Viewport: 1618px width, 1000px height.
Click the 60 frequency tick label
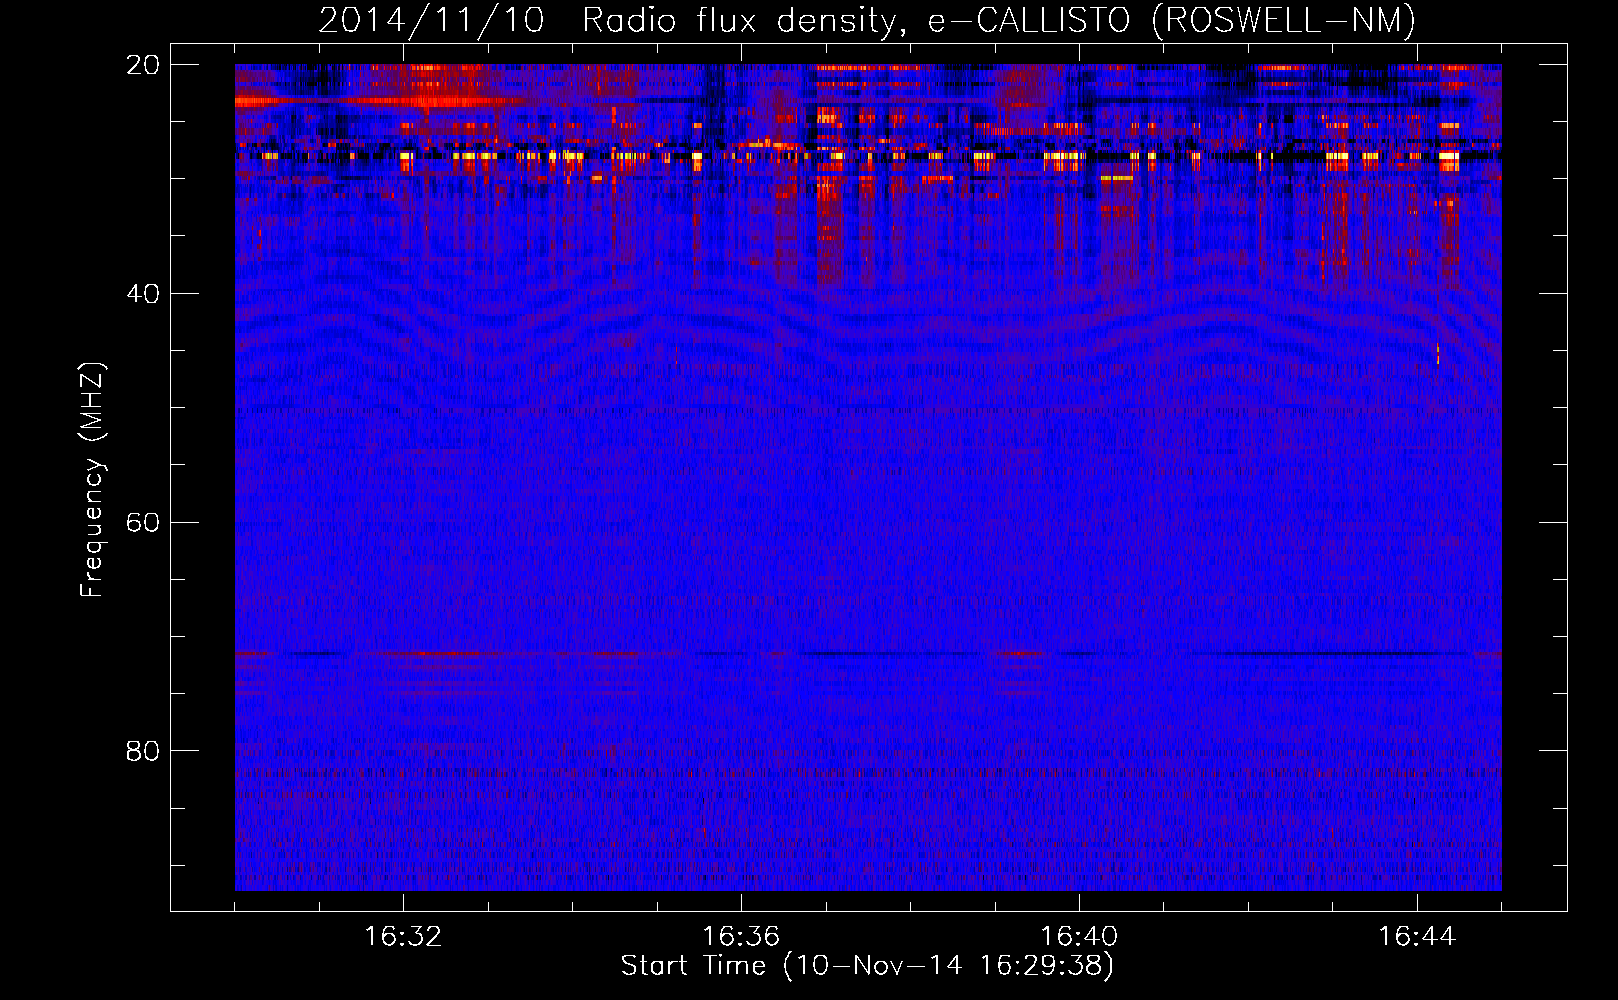143,523
